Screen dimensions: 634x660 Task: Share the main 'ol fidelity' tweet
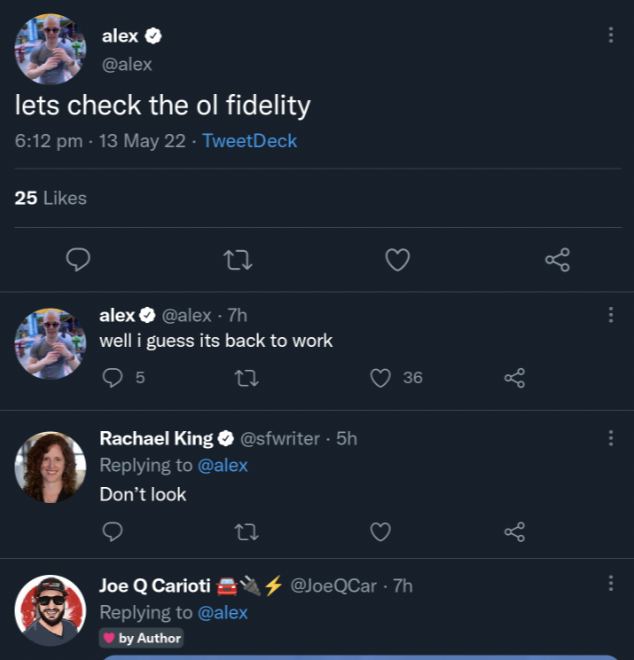[x=557, y=260]
